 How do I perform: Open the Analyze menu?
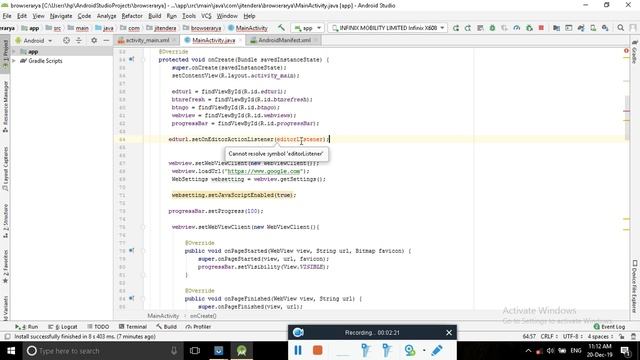107,16
